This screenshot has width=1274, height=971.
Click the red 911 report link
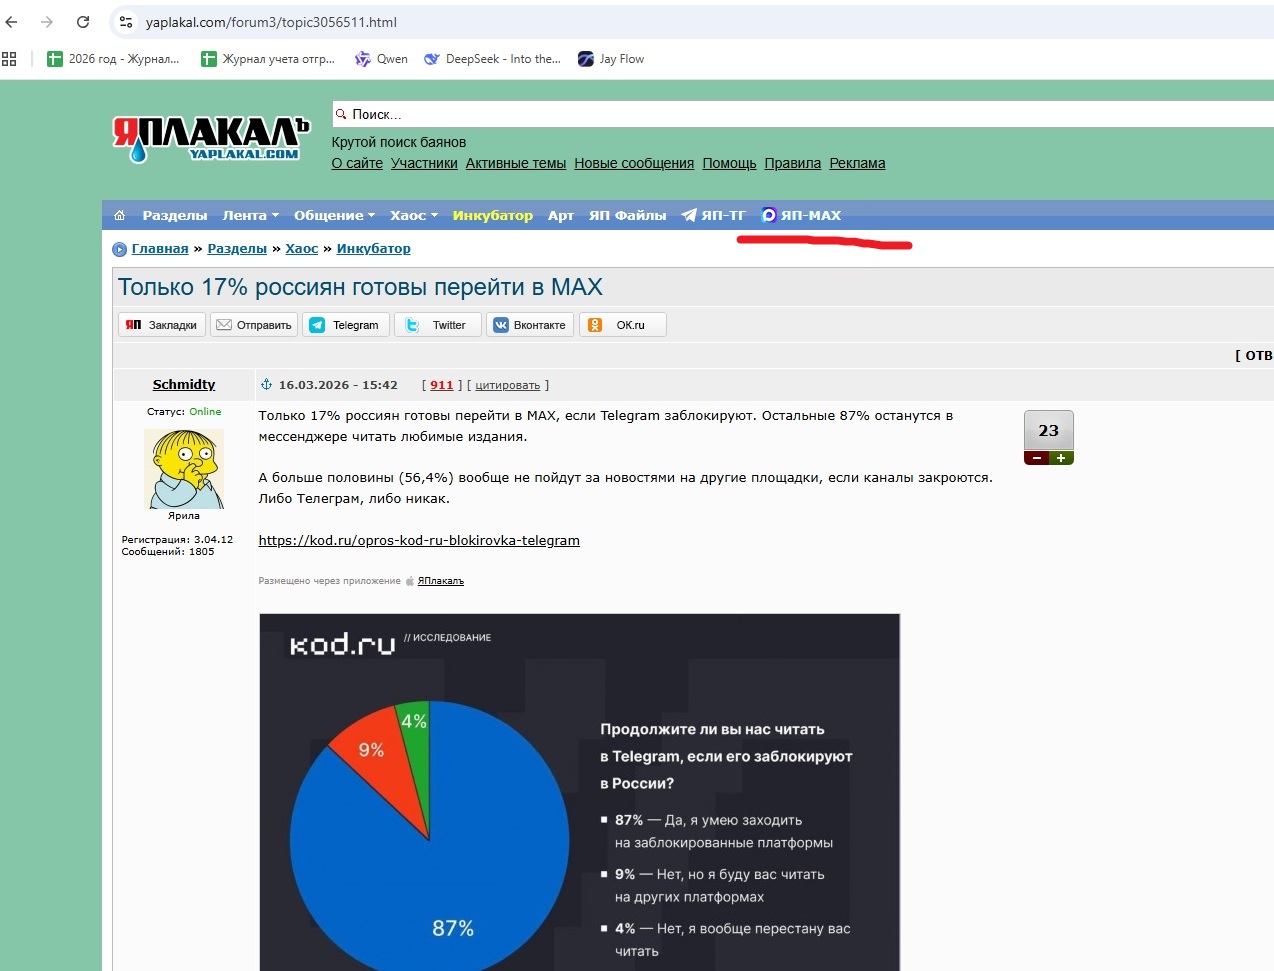pos(442,385)
